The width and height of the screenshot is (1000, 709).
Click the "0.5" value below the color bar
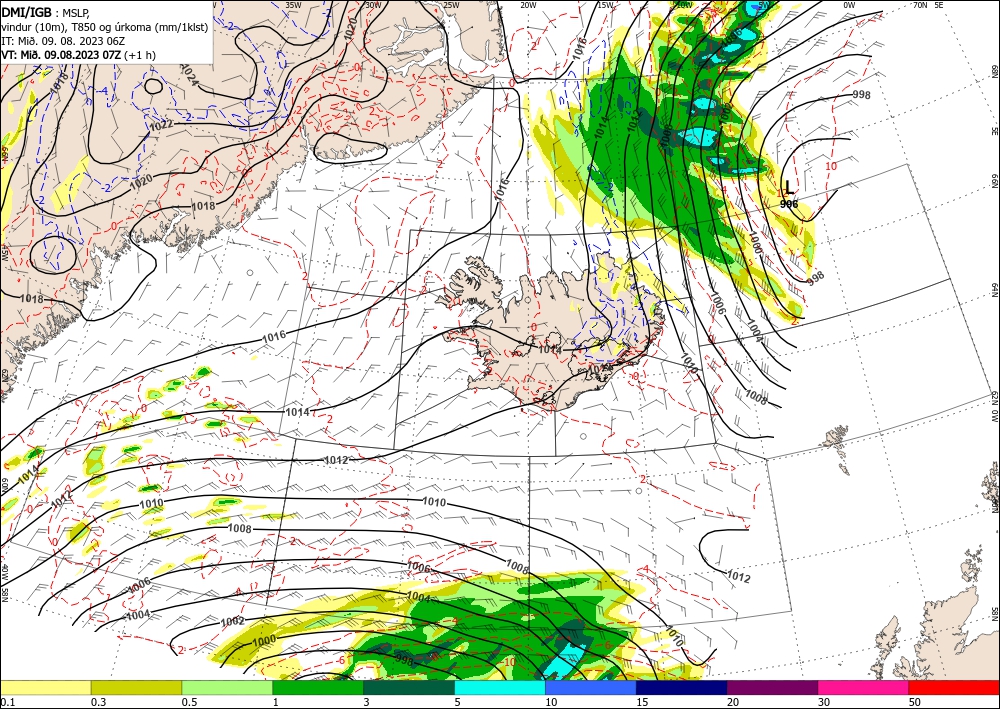(x=189, y=702)
